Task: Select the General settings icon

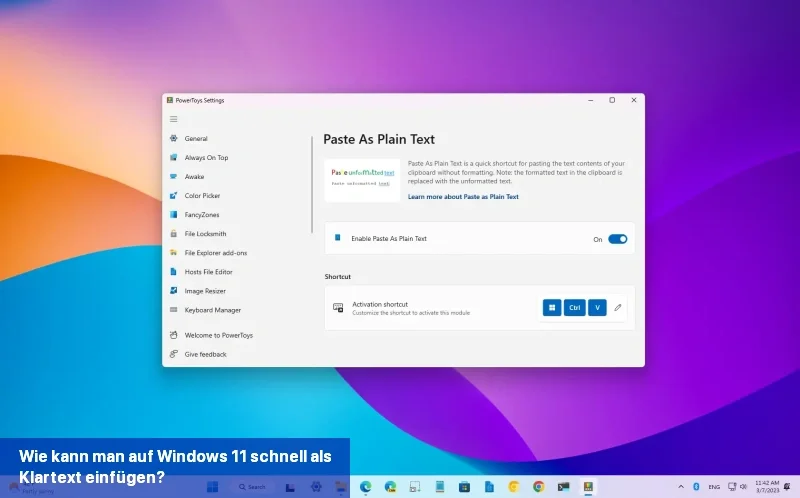Action: 174,138
